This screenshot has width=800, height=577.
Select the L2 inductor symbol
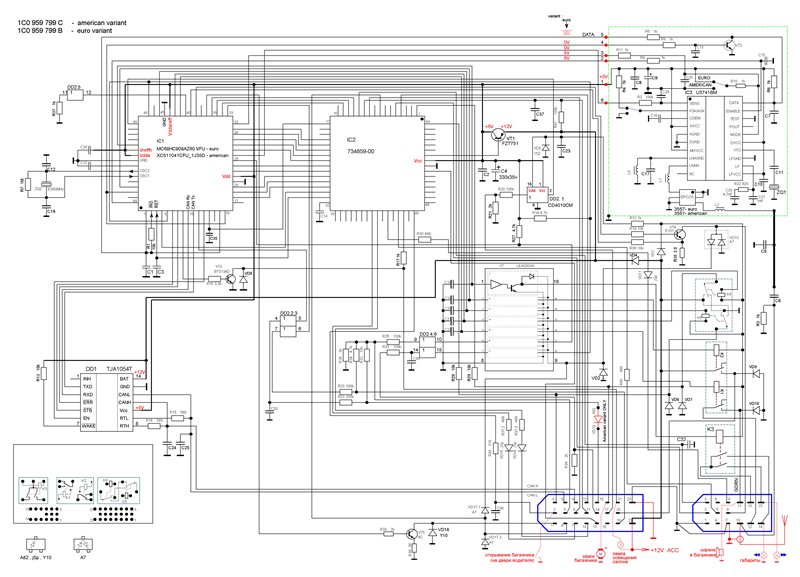tap(720, 209)
